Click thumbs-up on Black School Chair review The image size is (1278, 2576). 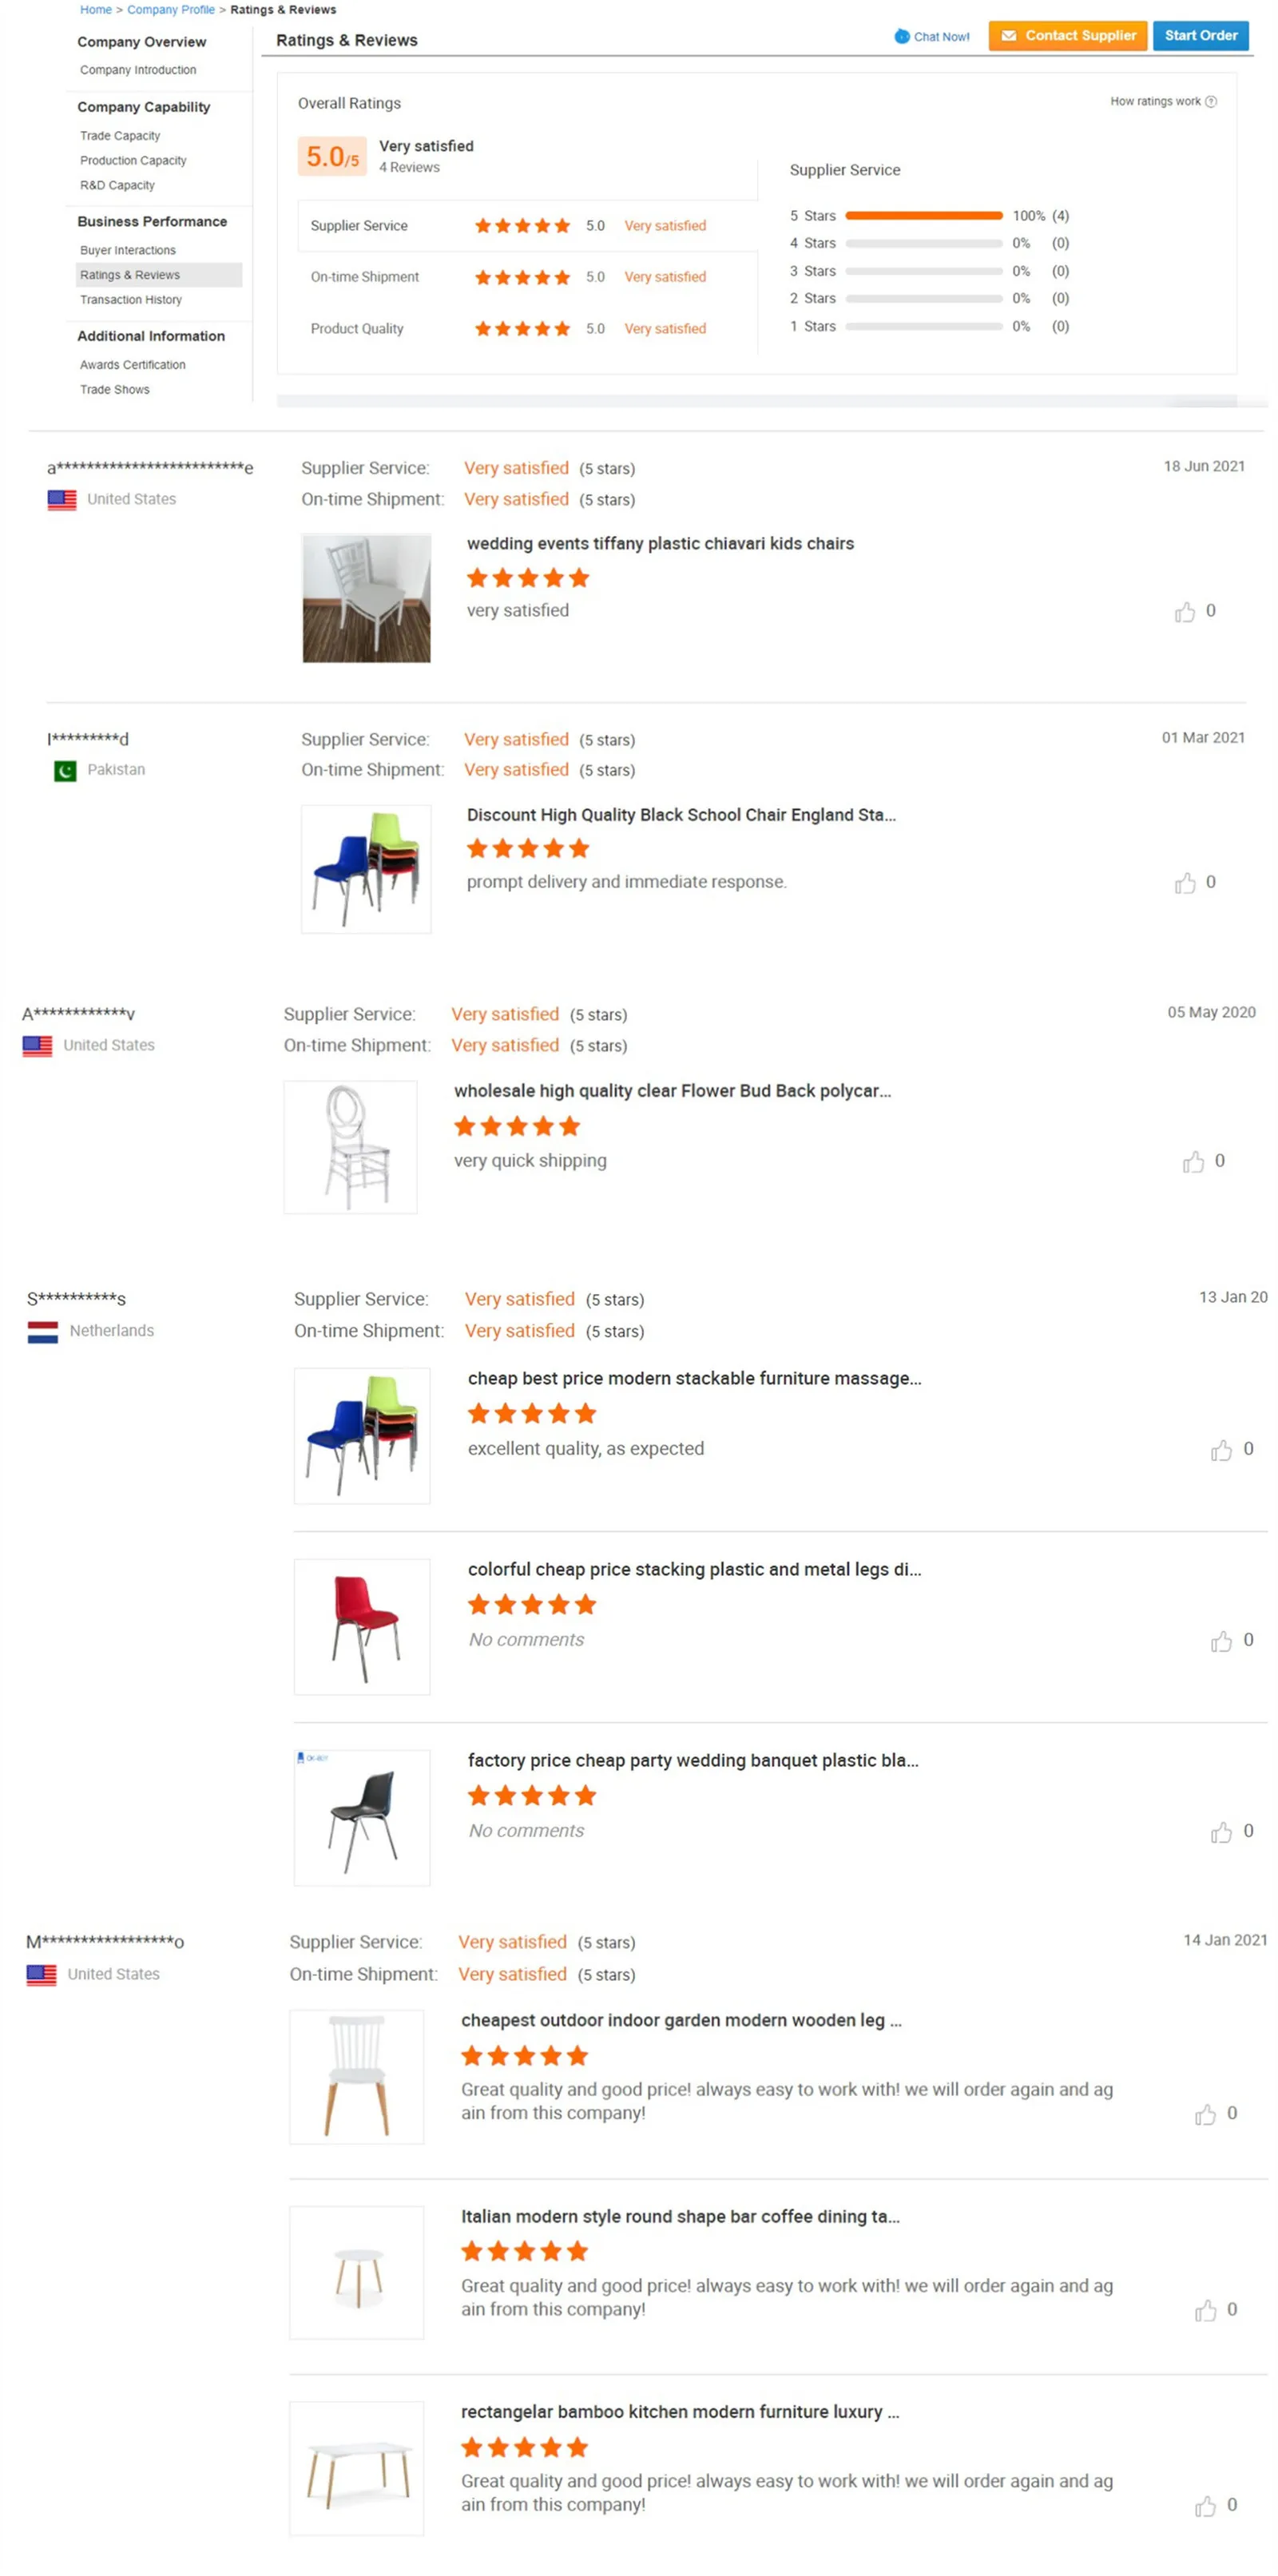tap(1184, 883)
